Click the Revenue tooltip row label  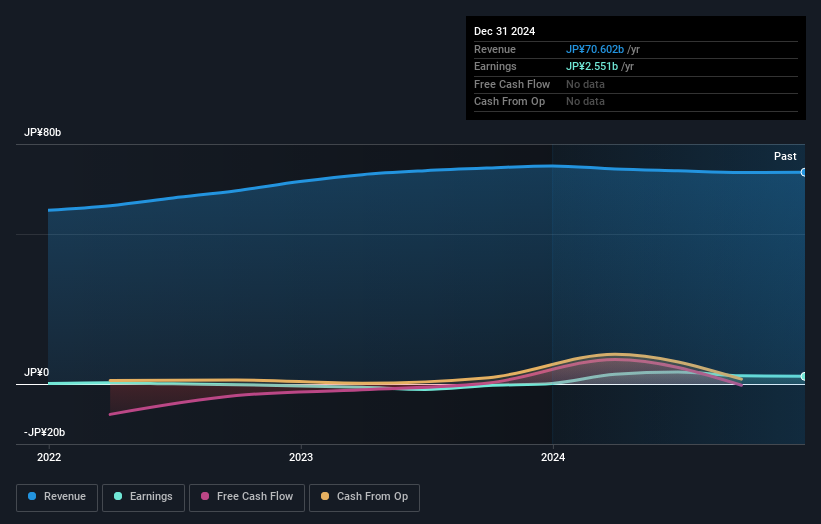(495, 49)
